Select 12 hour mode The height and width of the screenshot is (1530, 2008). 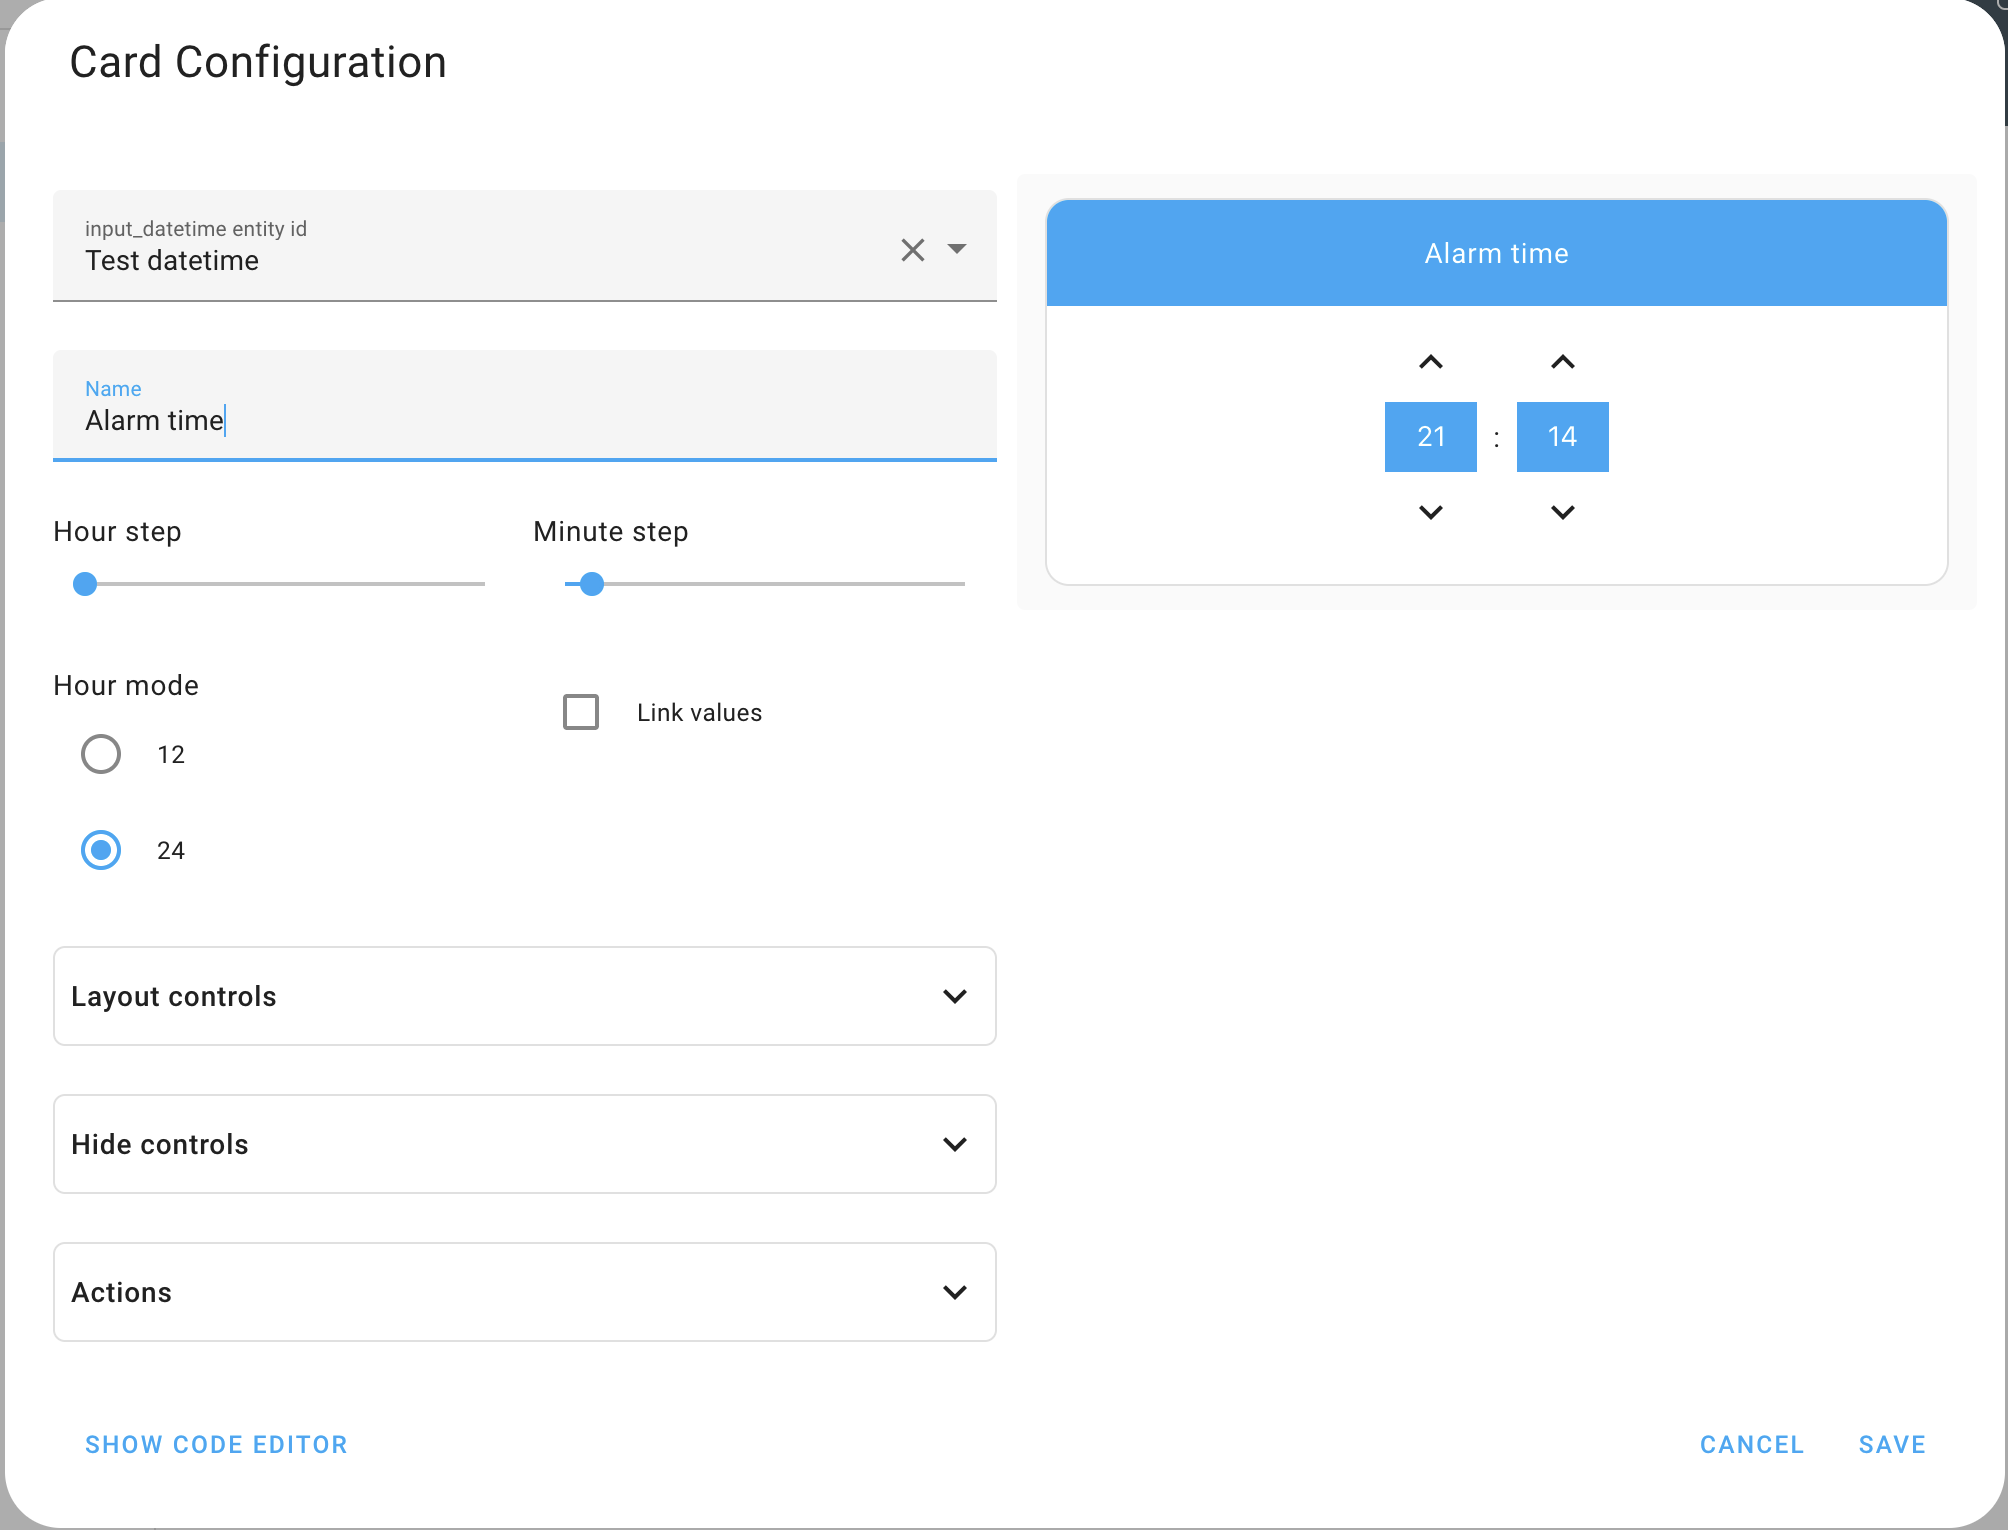tap(101, 754)
